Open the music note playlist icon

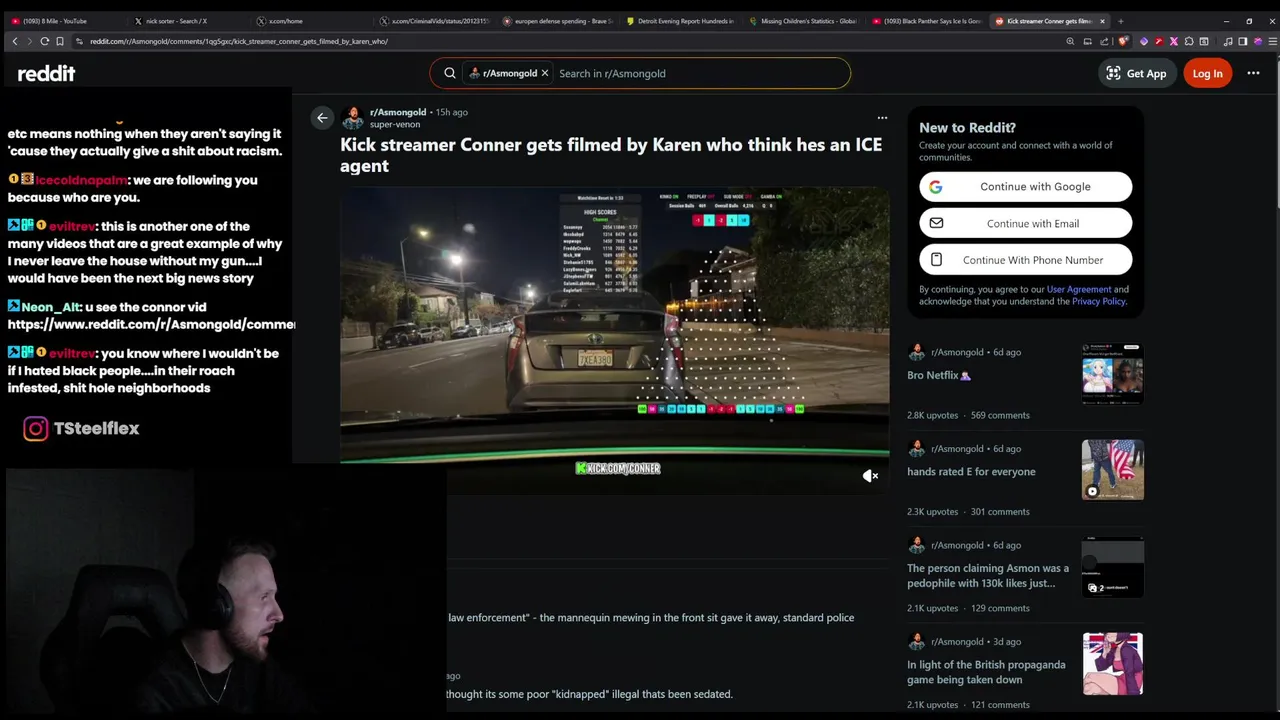point(1228,41)
